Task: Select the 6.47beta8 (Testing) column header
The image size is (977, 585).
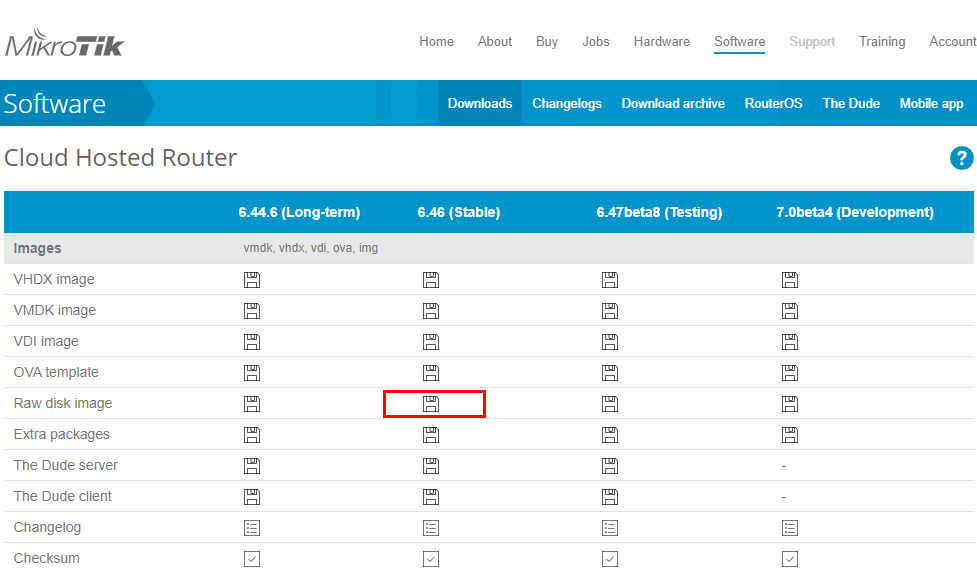Action: coord(659,212)
